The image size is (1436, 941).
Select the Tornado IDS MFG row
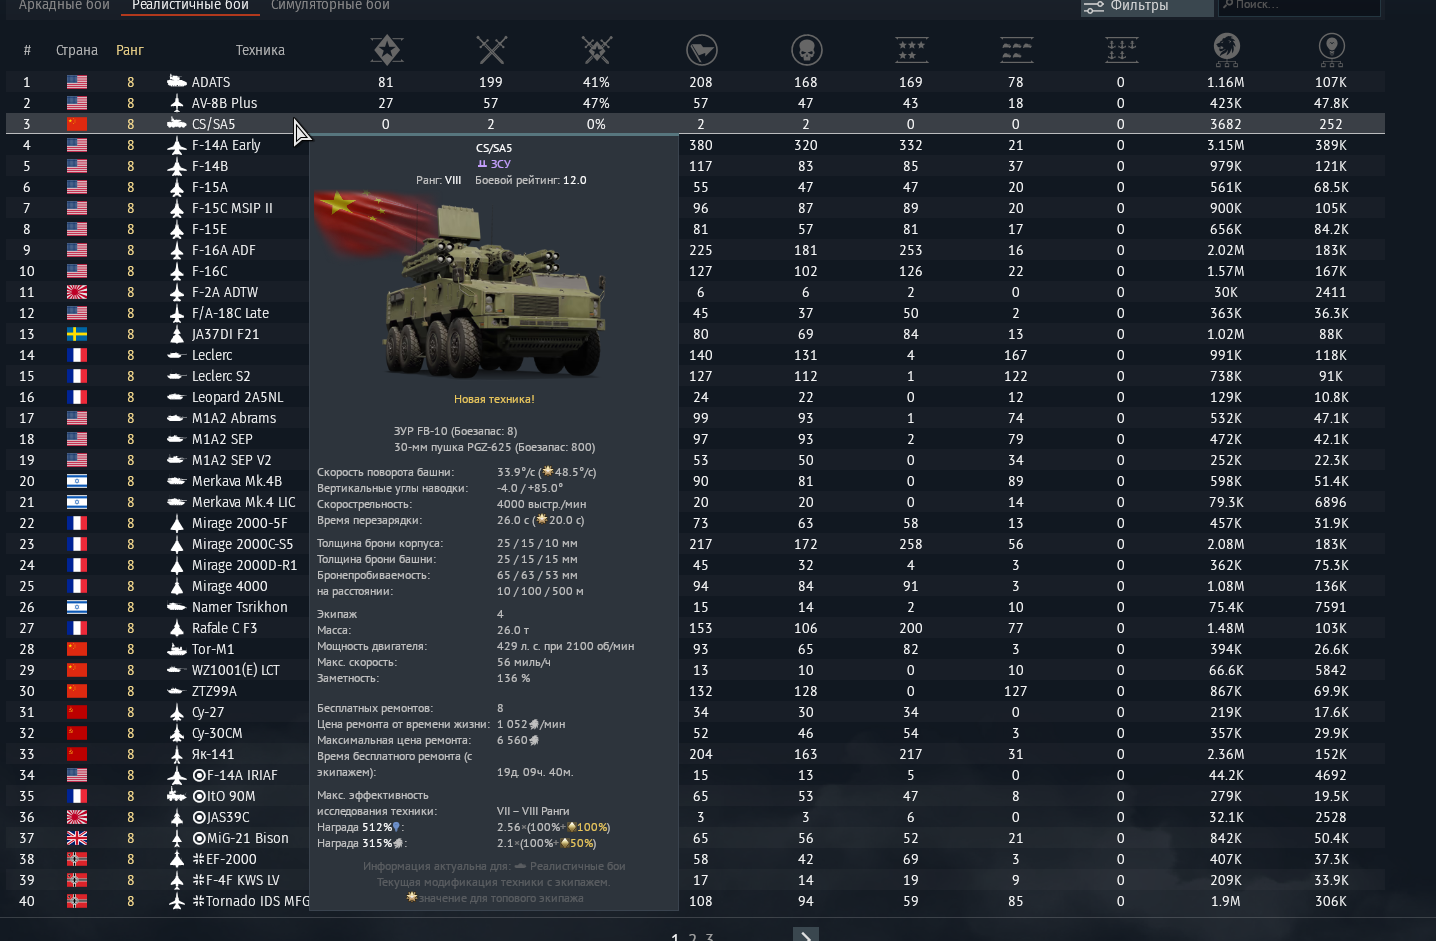[695, 901]
